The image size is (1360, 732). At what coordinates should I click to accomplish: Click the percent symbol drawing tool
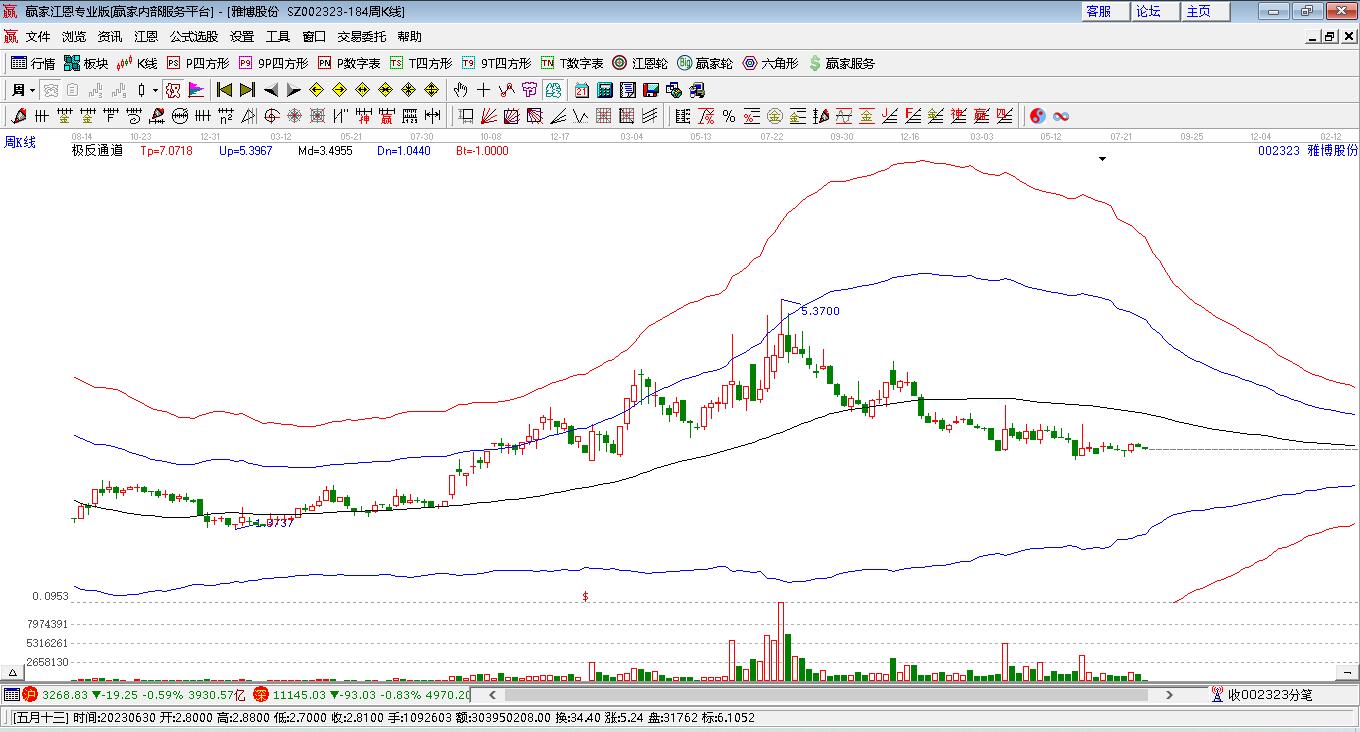(729, 116)
